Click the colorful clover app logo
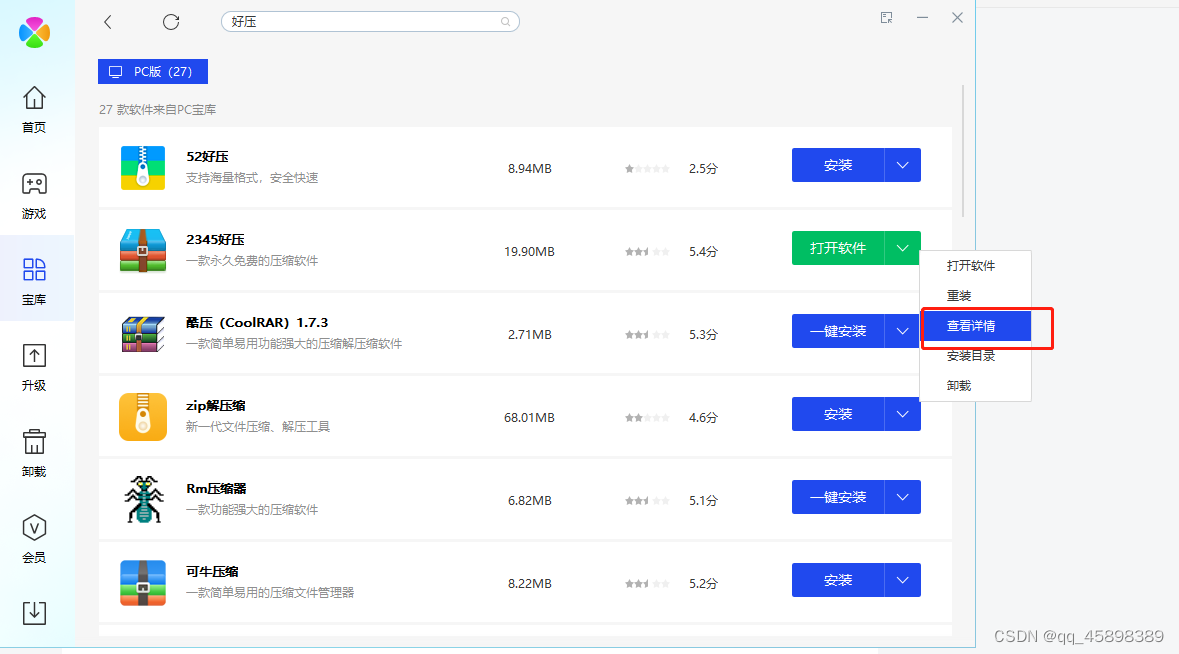1179x654 pixels. pyautogui.click(x=34, y=32)
